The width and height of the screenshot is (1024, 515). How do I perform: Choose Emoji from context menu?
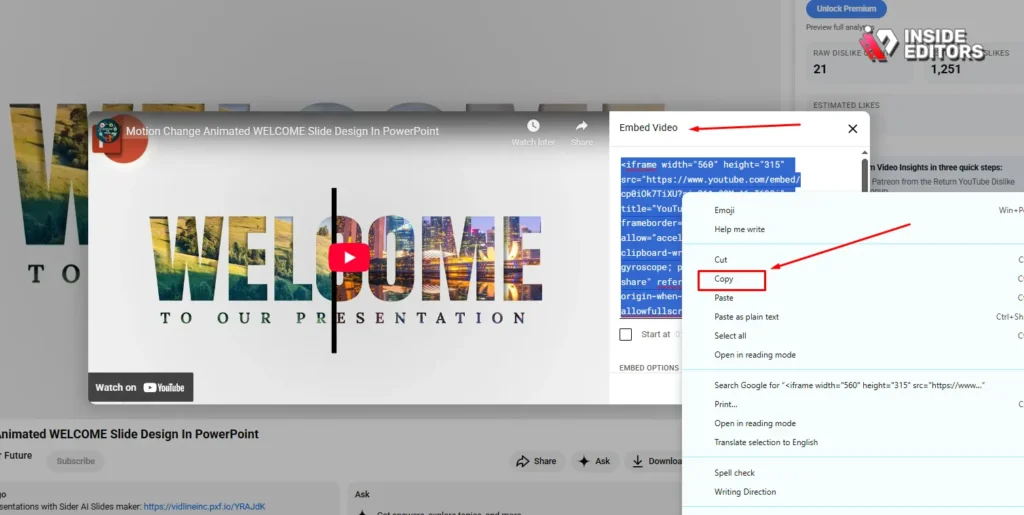point(724,210)
